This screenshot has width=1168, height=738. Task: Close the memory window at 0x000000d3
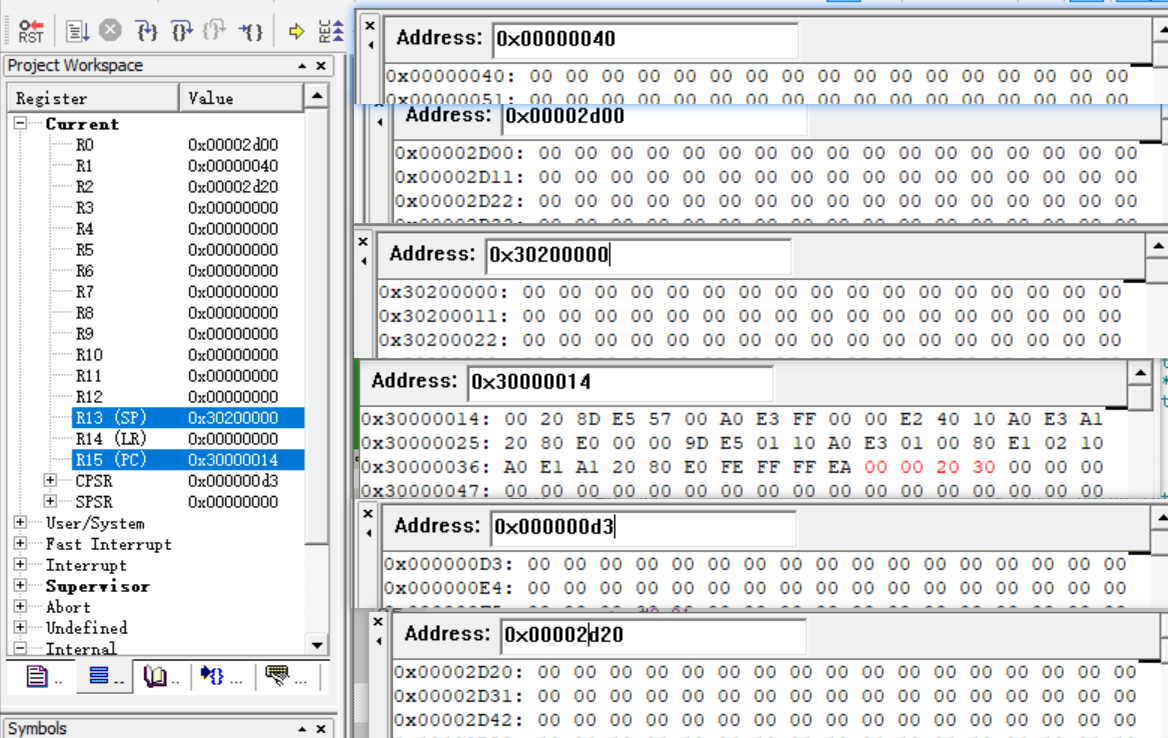click(x=368, y=513)
